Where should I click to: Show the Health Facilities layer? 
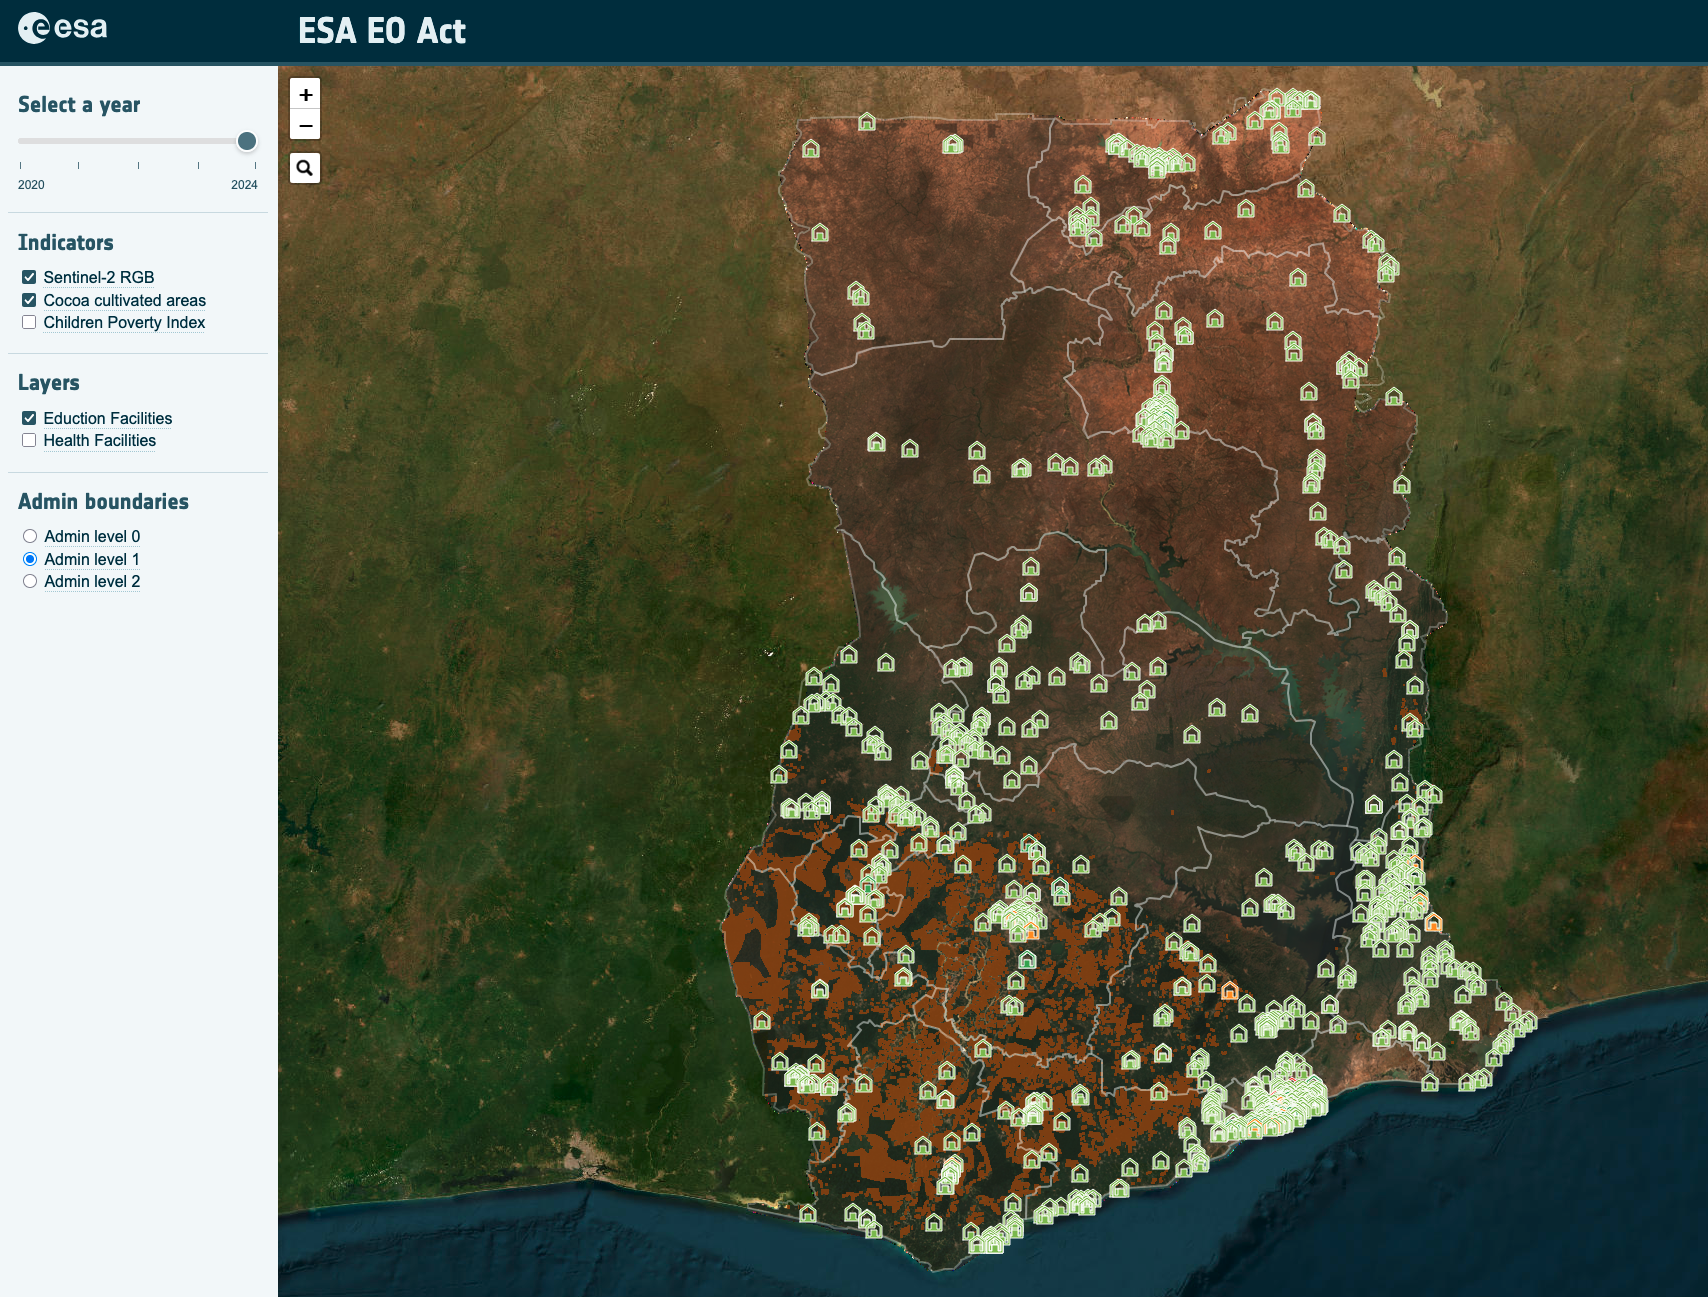pyautogui.click(x=29, y=440)
